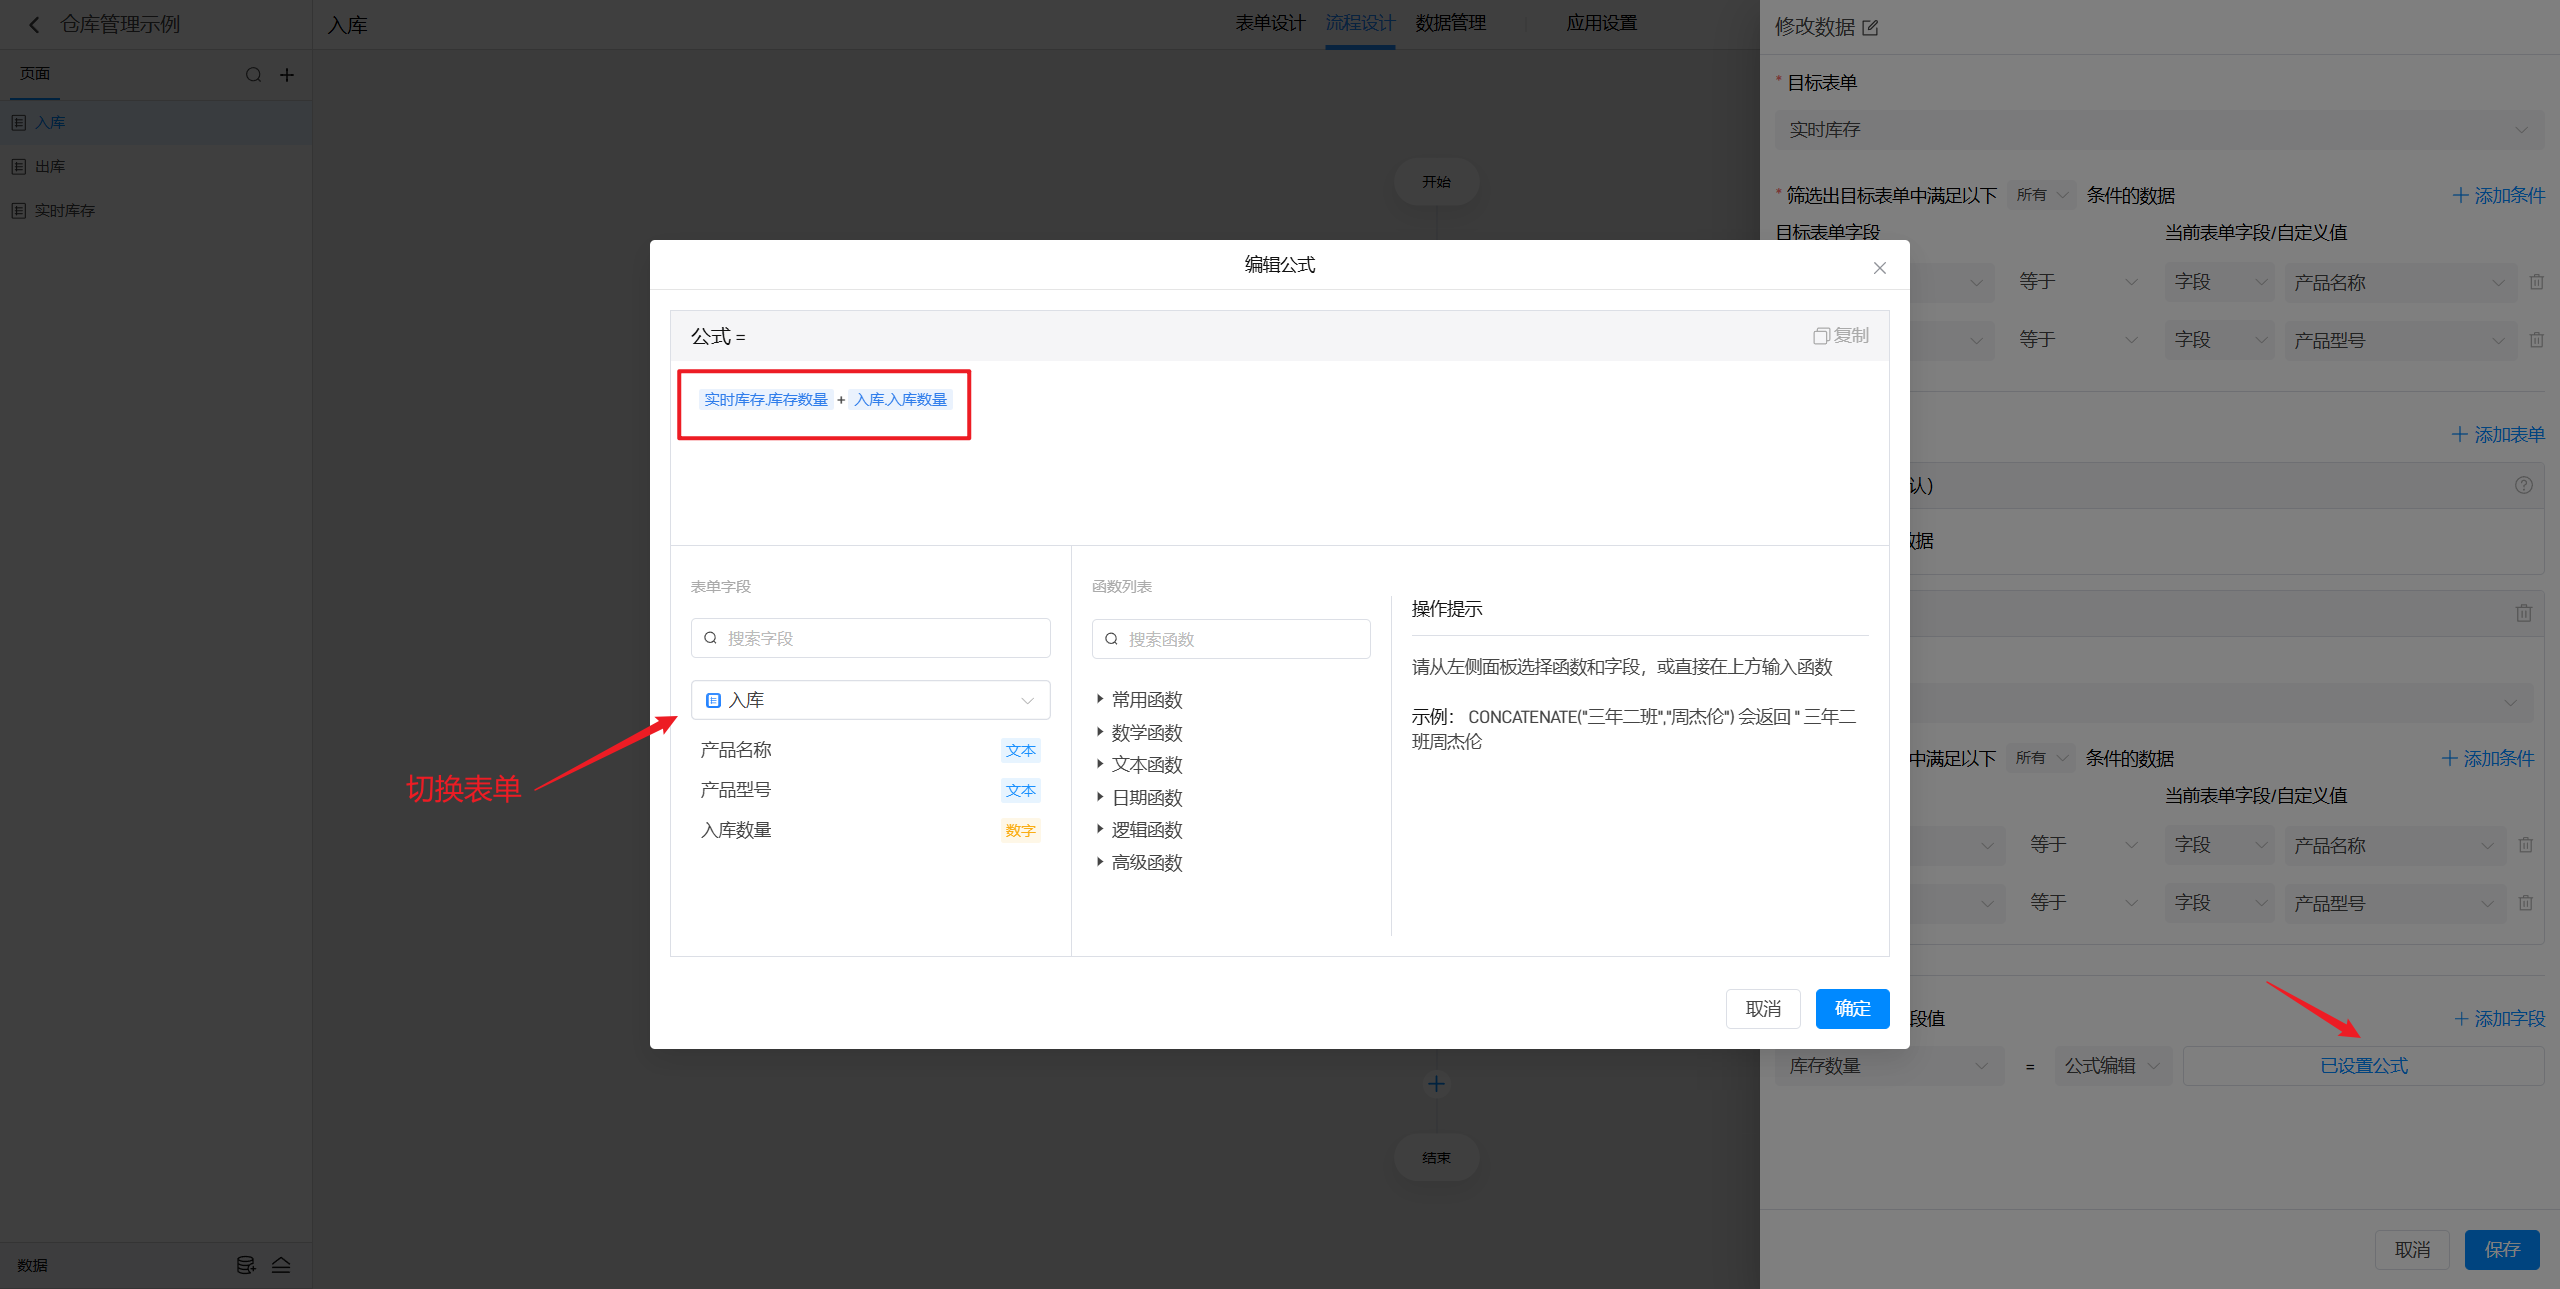Click the 确定 button in the dialog

(x=1852, y=1009)
